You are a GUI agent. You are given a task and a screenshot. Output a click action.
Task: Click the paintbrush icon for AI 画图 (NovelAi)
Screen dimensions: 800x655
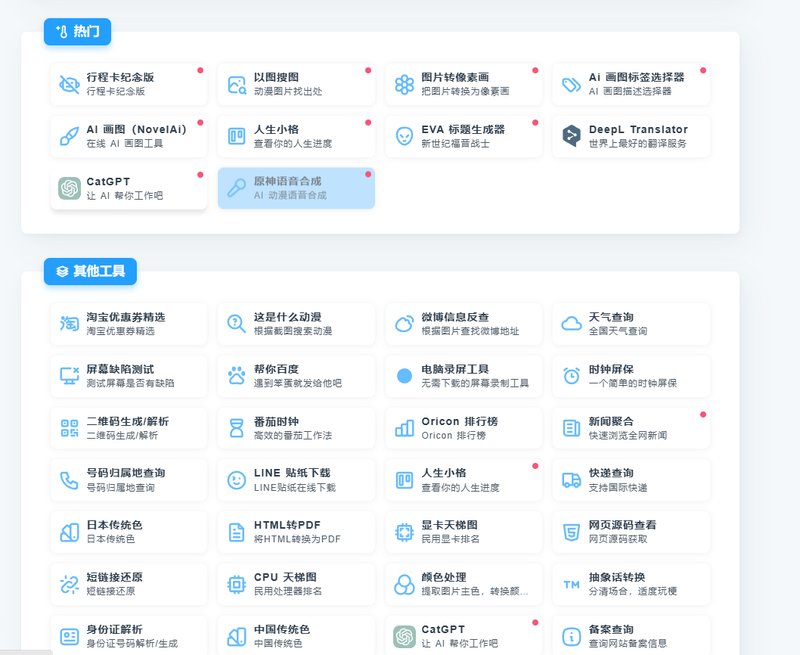[x=69, y=136]
